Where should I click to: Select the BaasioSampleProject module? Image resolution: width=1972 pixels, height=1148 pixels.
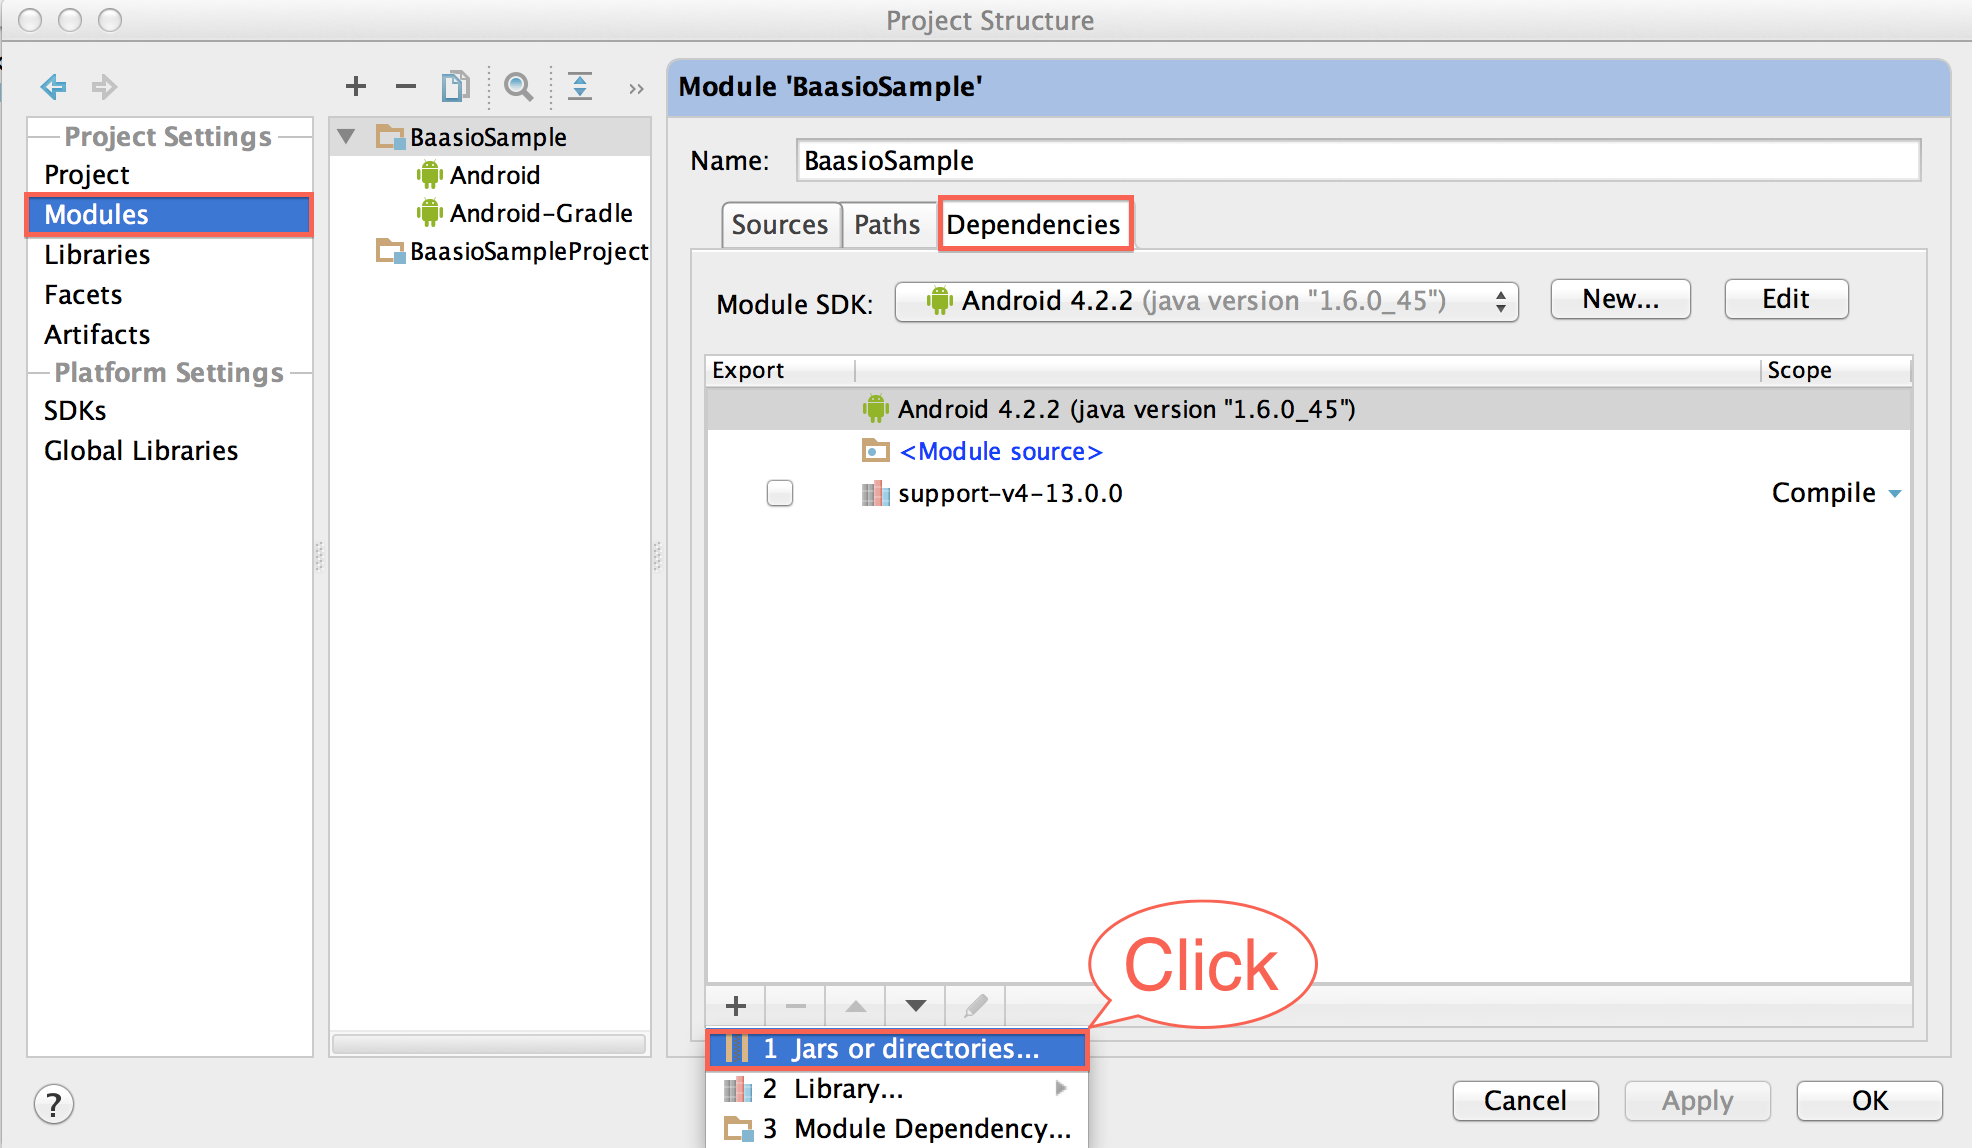point(512,251)
